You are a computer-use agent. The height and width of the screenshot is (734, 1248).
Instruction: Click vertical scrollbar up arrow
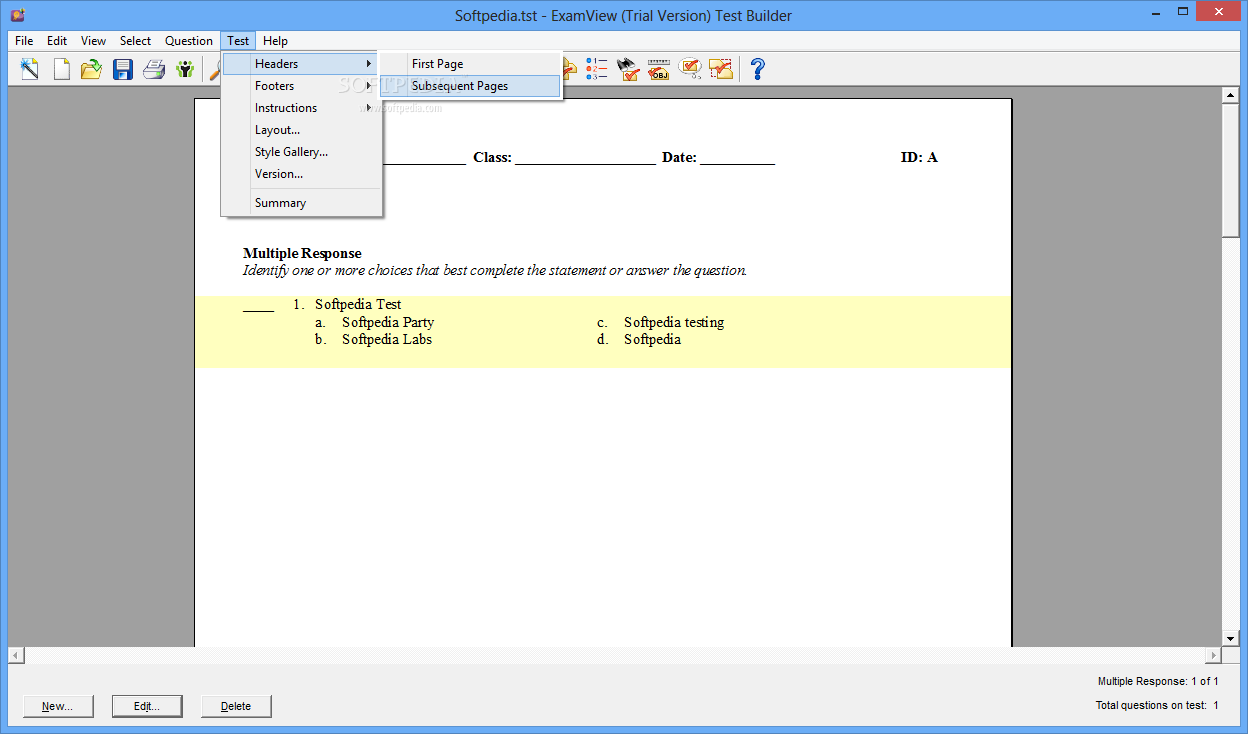(1231, 96)
